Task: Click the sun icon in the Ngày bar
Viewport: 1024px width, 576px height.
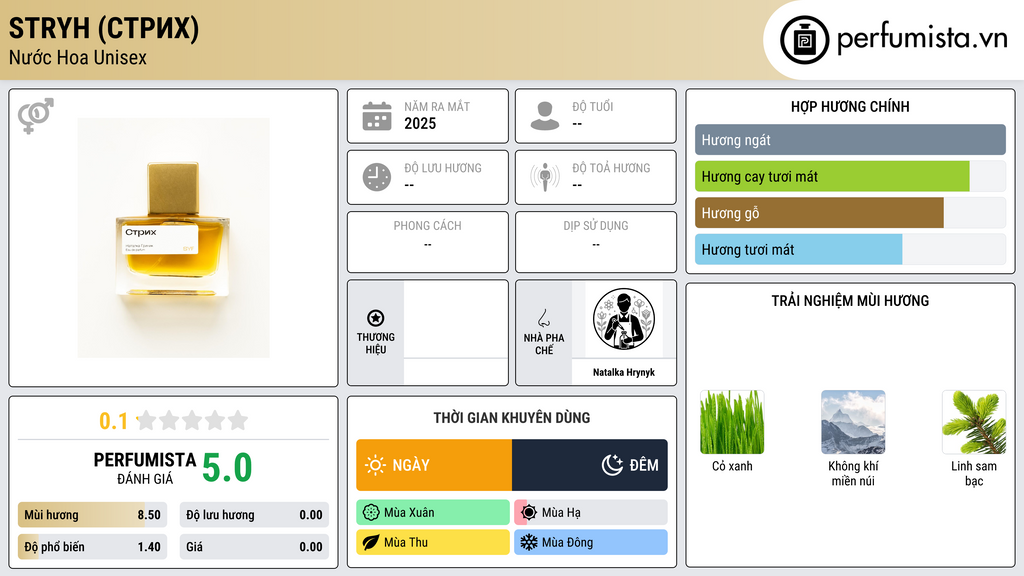Action: (x=376, y=465)
